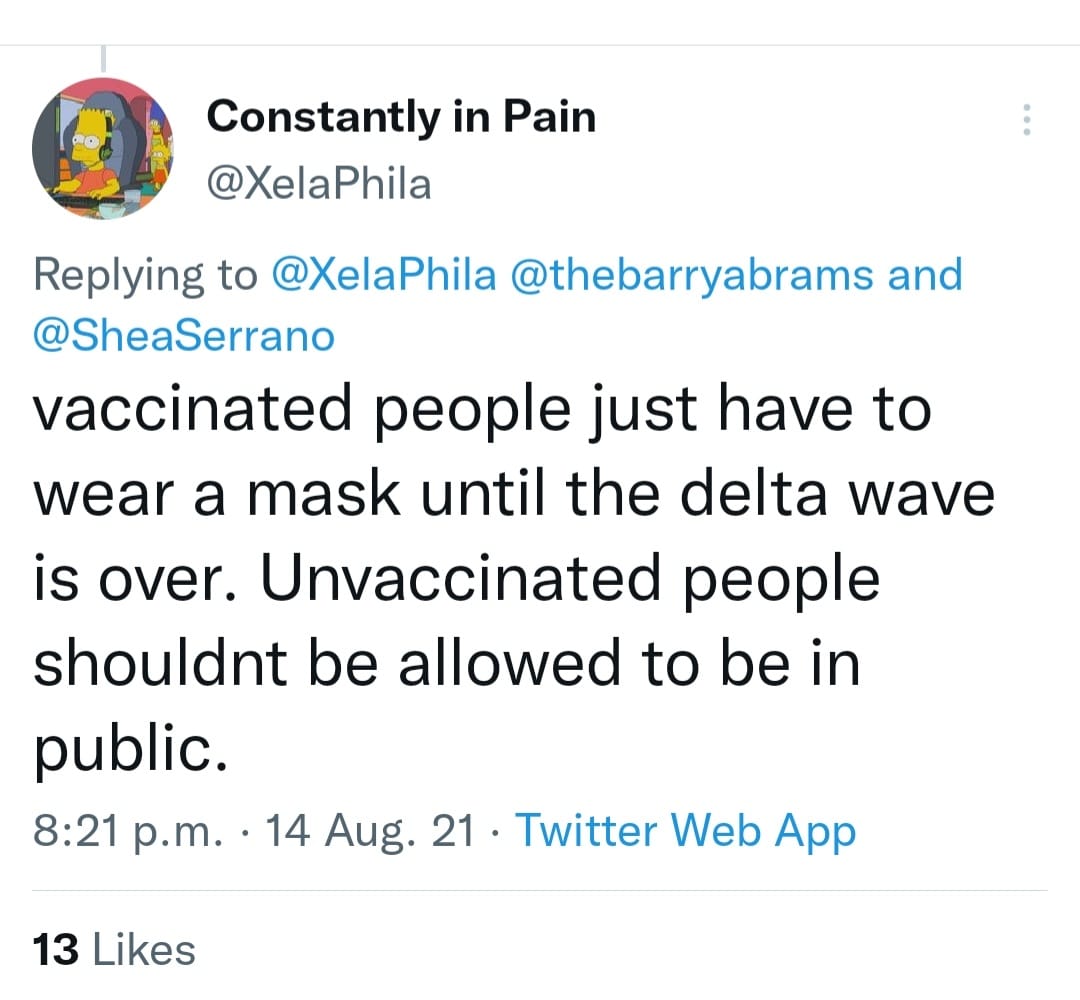The width and height of the screenshot is (1080, 1000).
Task: Click the gray @XelaPhila handle below the name
Action: [319, 184]
